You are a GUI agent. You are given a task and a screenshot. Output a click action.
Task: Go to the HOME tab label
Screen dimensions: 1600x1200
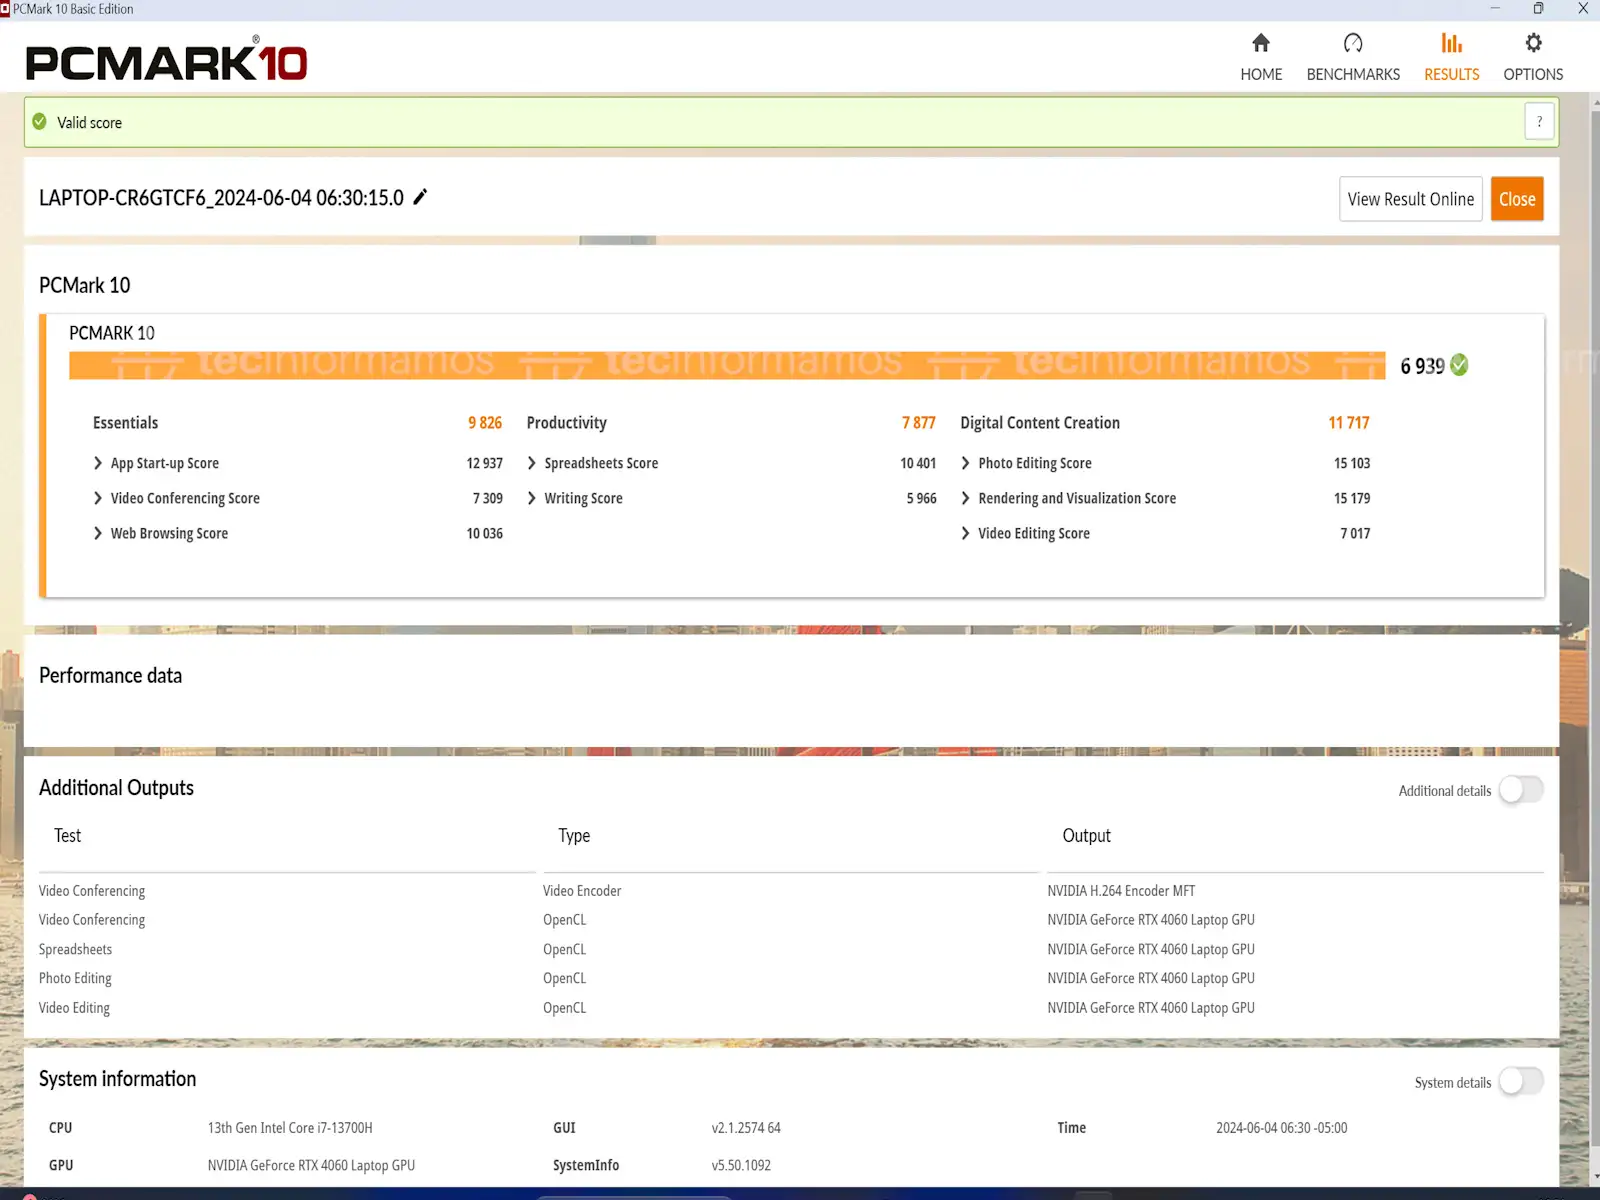coord(1260,75)
